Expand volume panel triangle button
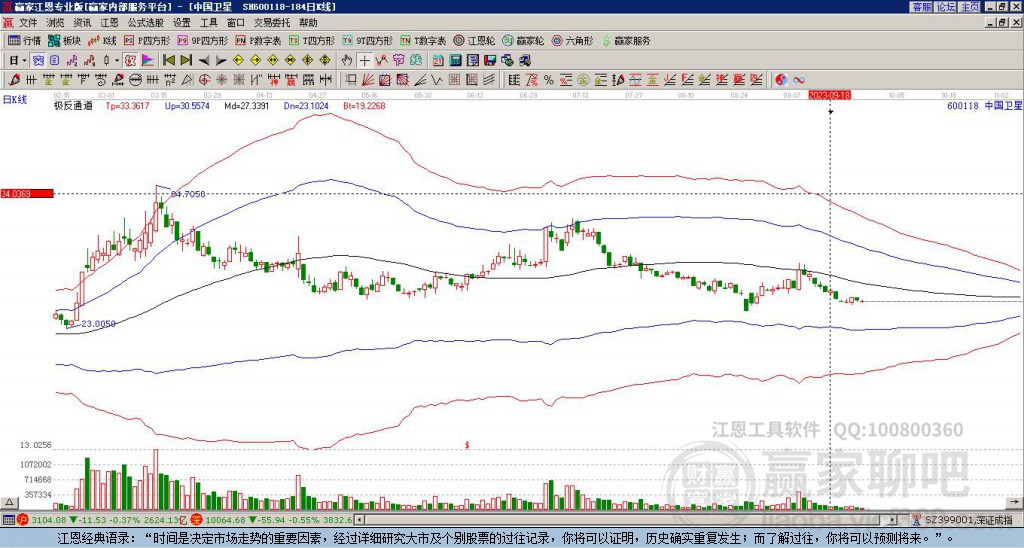 [9, 502]
